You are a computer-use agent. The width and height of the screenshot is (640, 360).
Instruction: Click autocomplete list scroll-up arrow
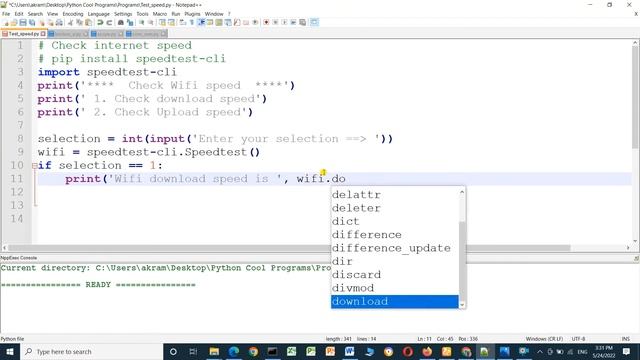(462, 192)
